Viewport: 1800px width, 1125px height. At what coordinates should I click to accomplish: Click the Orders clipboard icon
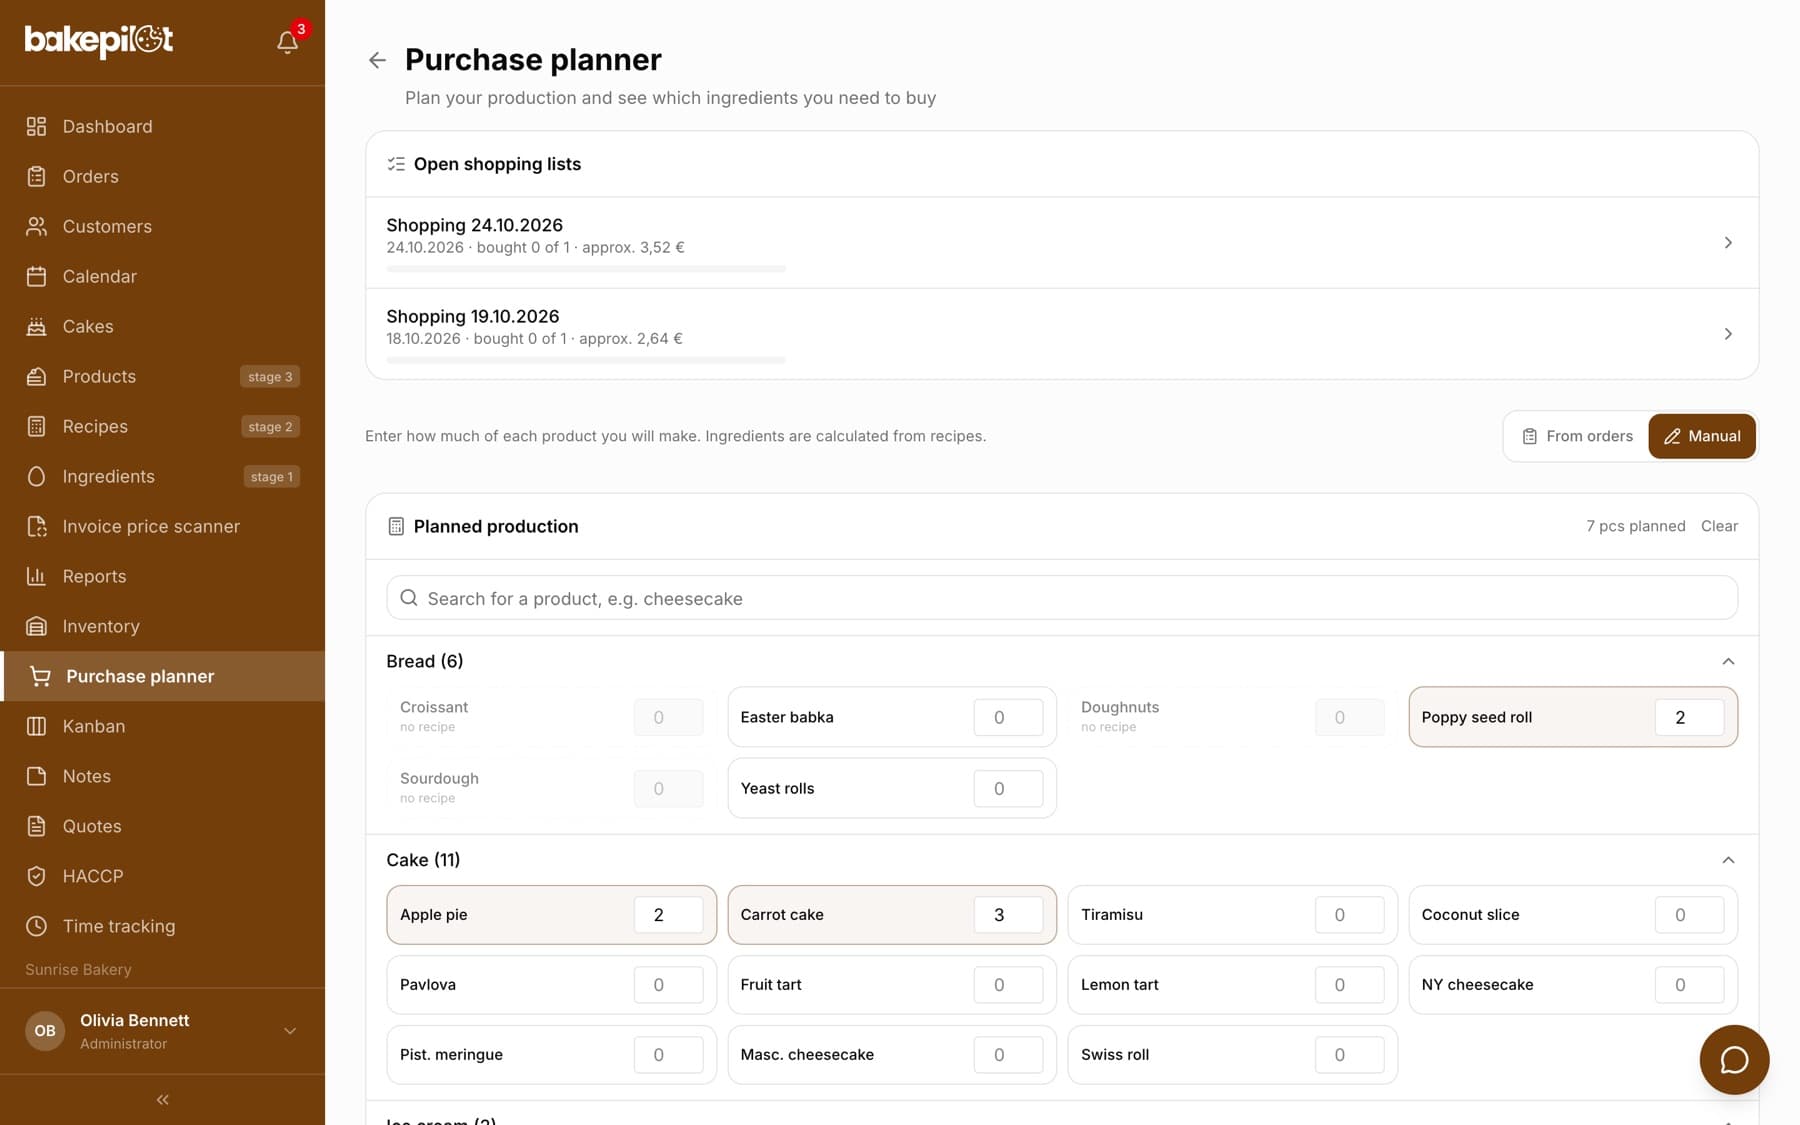point(36,176)
